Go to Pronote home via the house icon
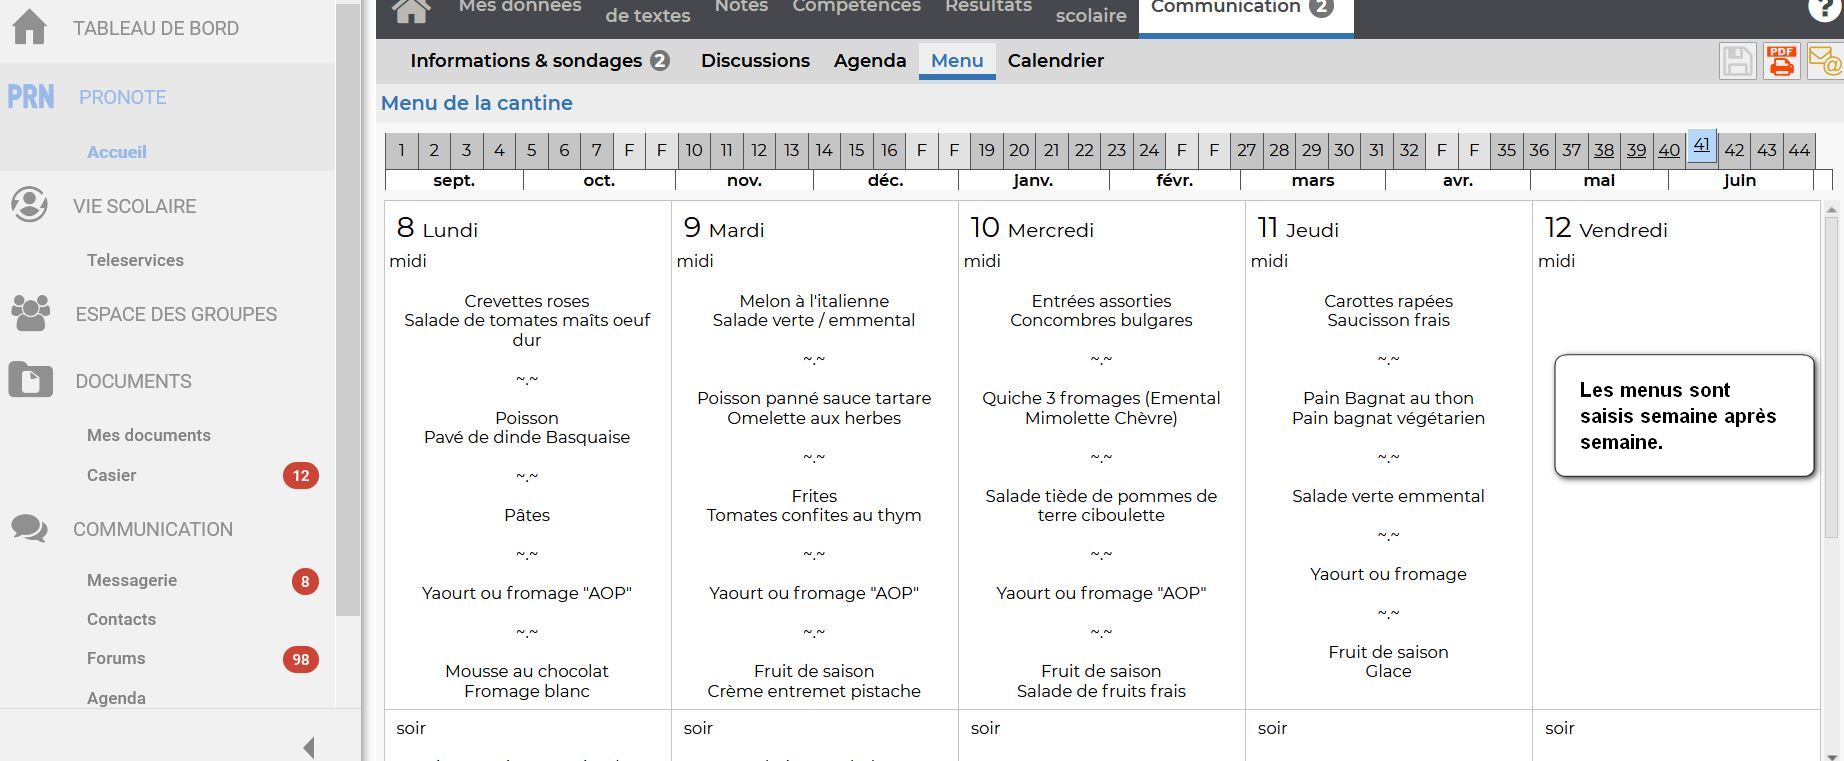 point(411,10)
